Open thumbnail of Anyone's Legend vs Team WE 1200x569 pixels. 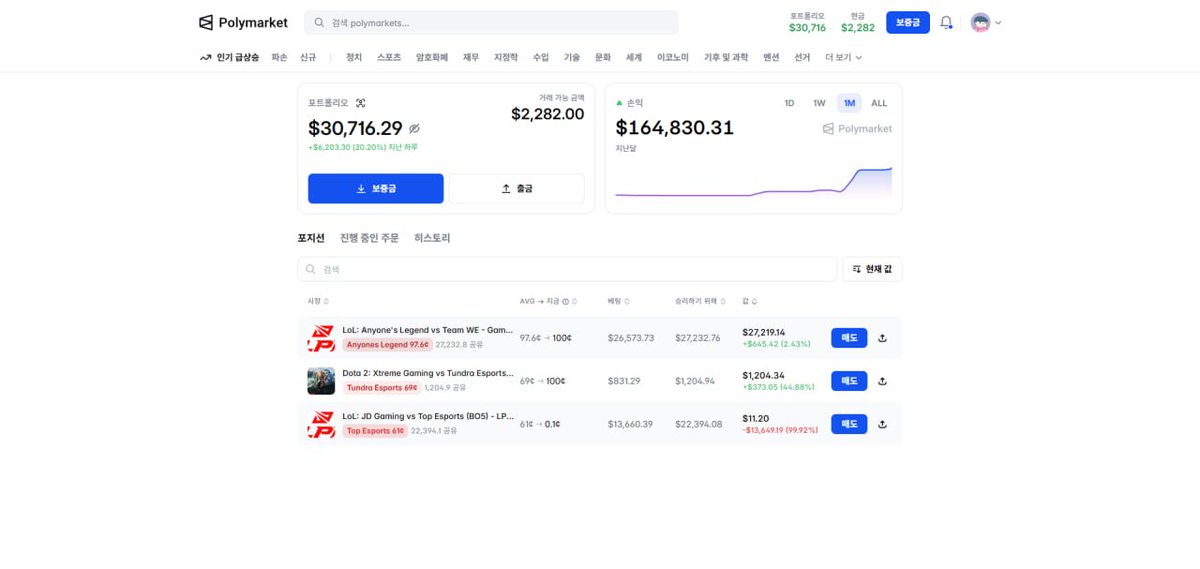(x=321, y=338)
